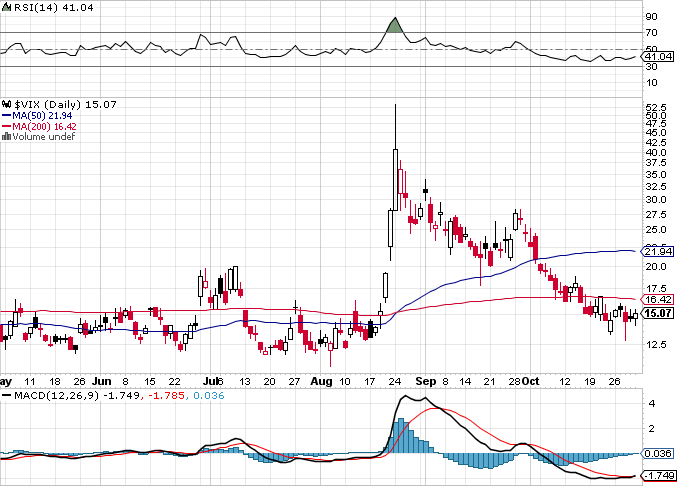Click the triangle icon beside the RSI(14) label
The image size is (677, 486).
click(x=6, y=6)
